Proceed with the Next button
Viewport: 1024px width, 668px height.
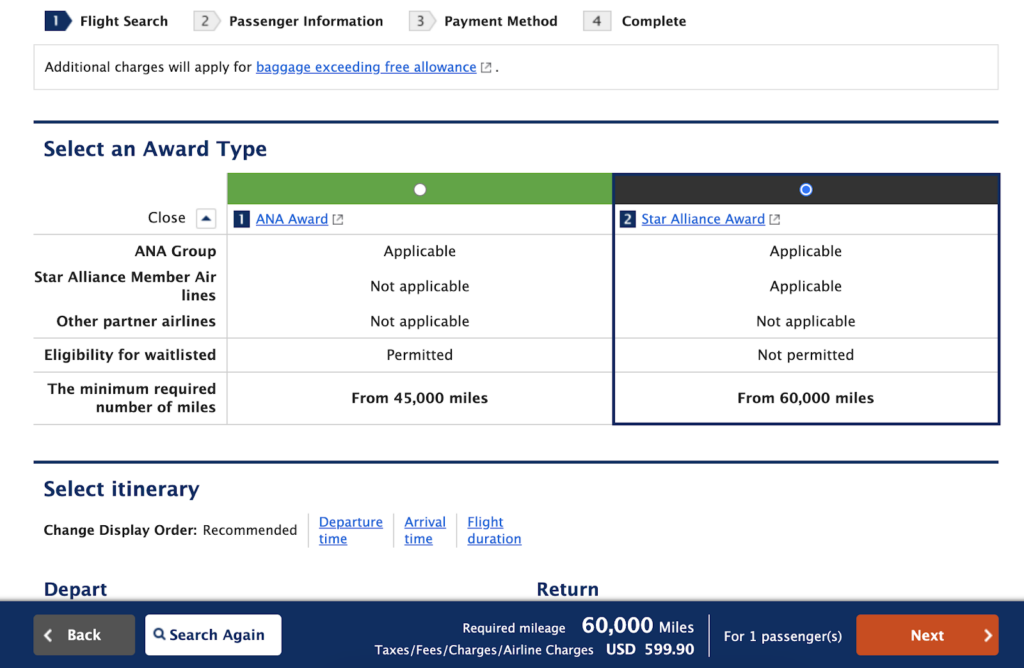point(927,635)
